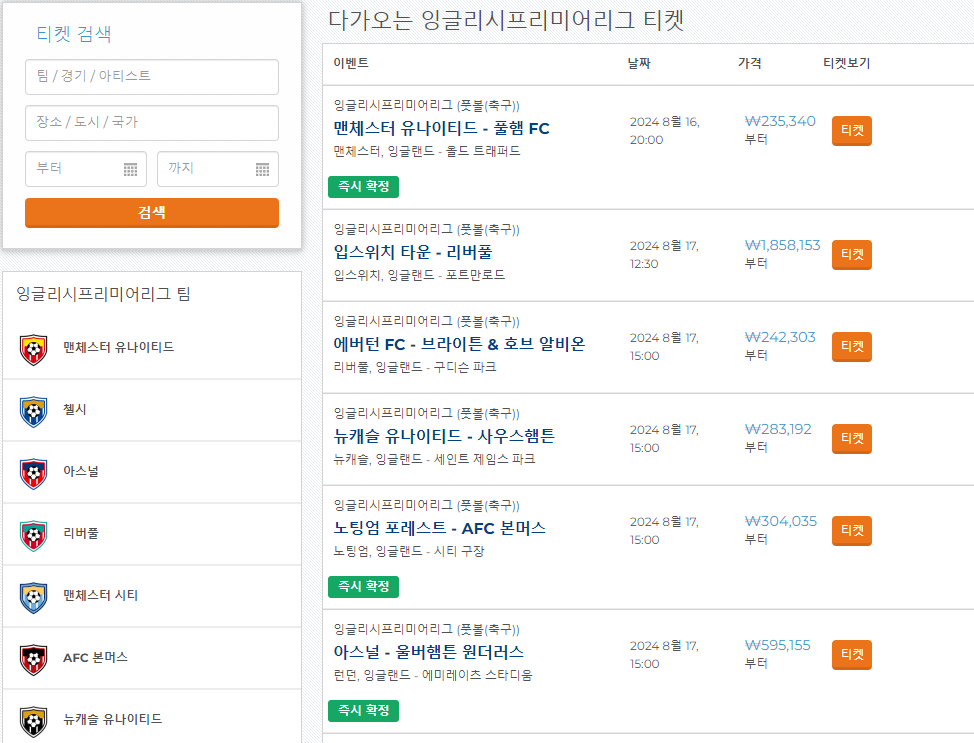Screen dimensions: 974x743
Task: Open the calendar icon in 까지 field
Action: (263, 169)
